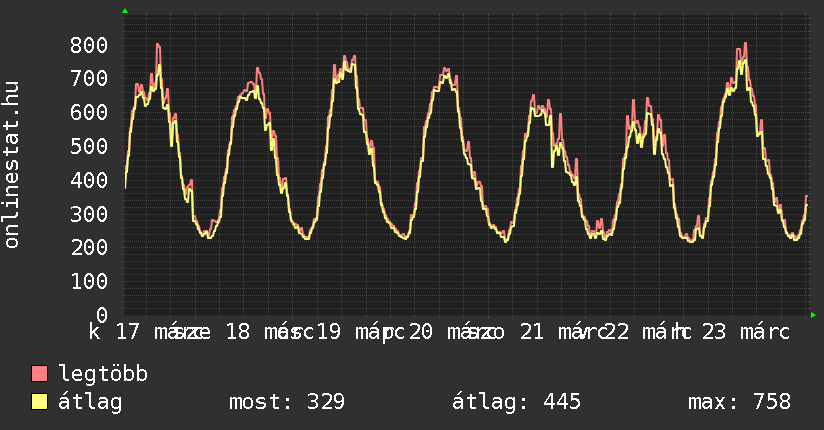Click the 500 y-axis label
This screenshot has height=430, width=824.
tap(89, 146)
